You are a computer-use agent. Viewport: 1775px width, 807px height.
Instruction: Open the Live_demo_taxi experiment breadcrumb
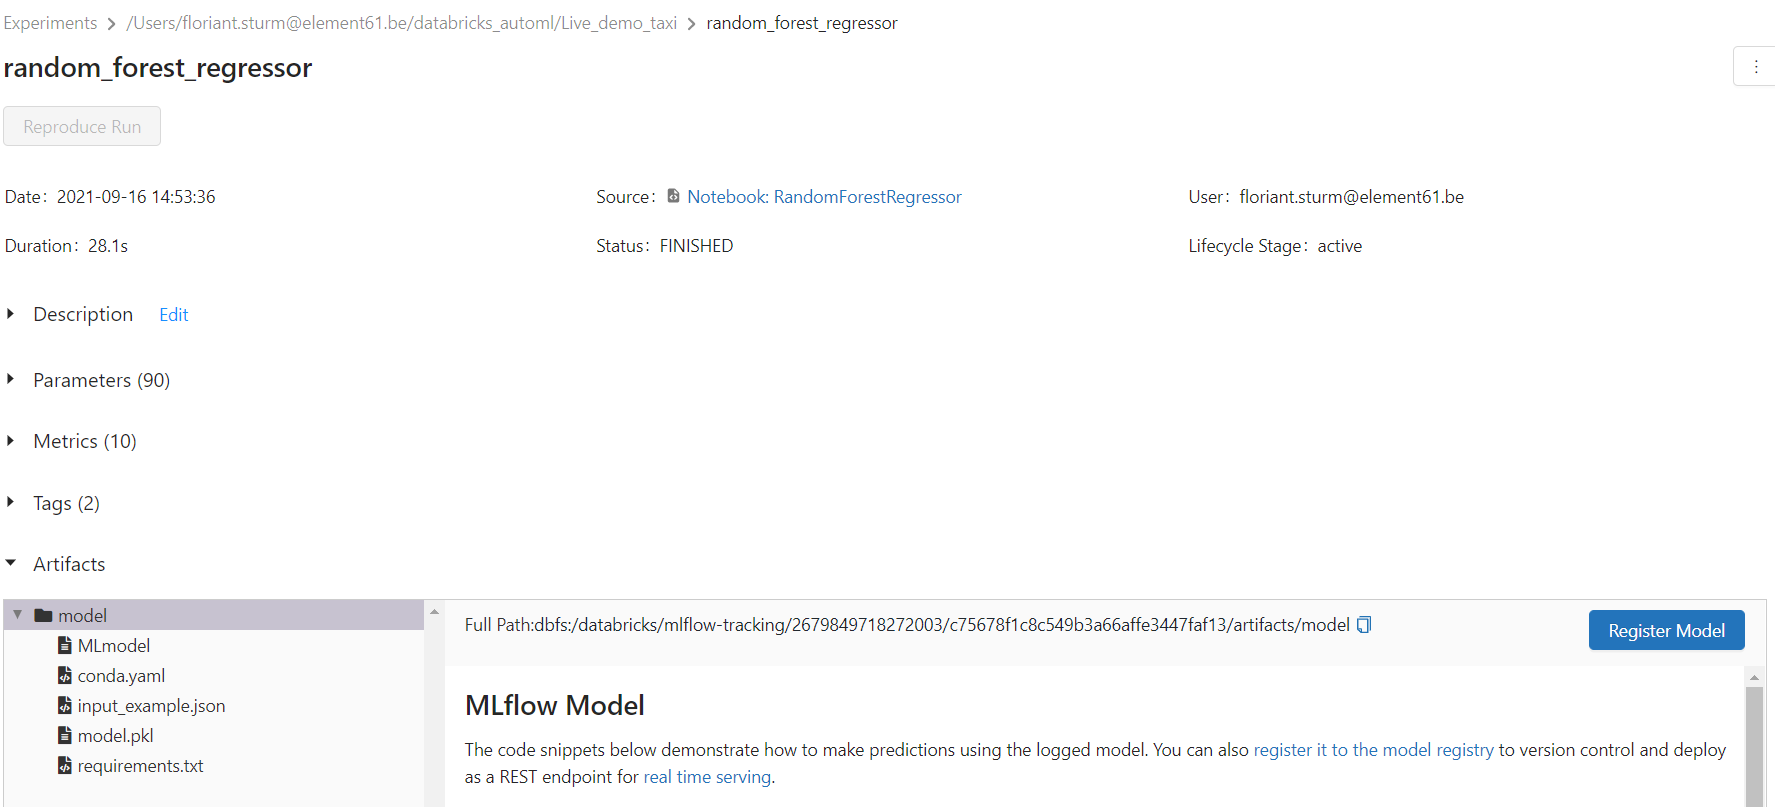(401, 23)
